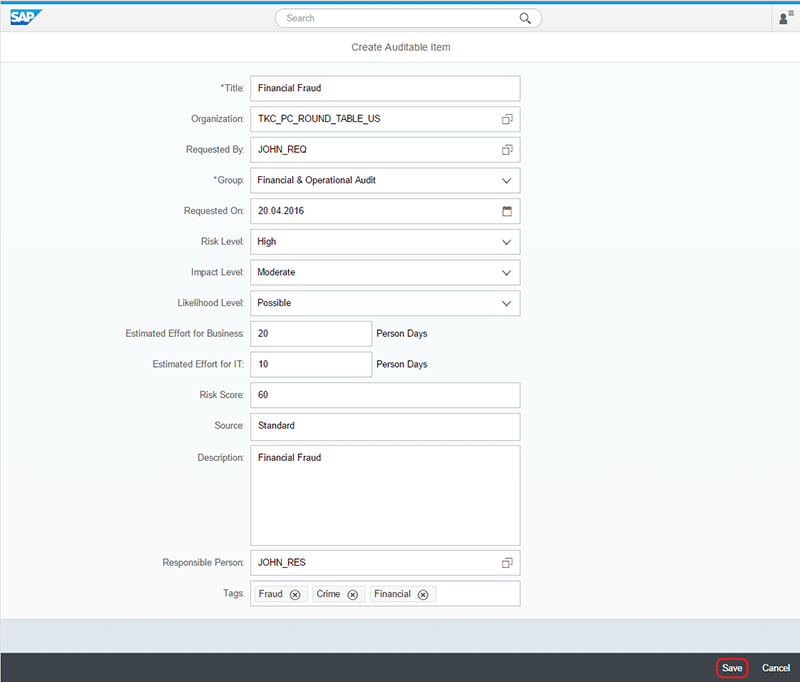Click the SAP logo
Screen dimensions: 800x682
25,17
